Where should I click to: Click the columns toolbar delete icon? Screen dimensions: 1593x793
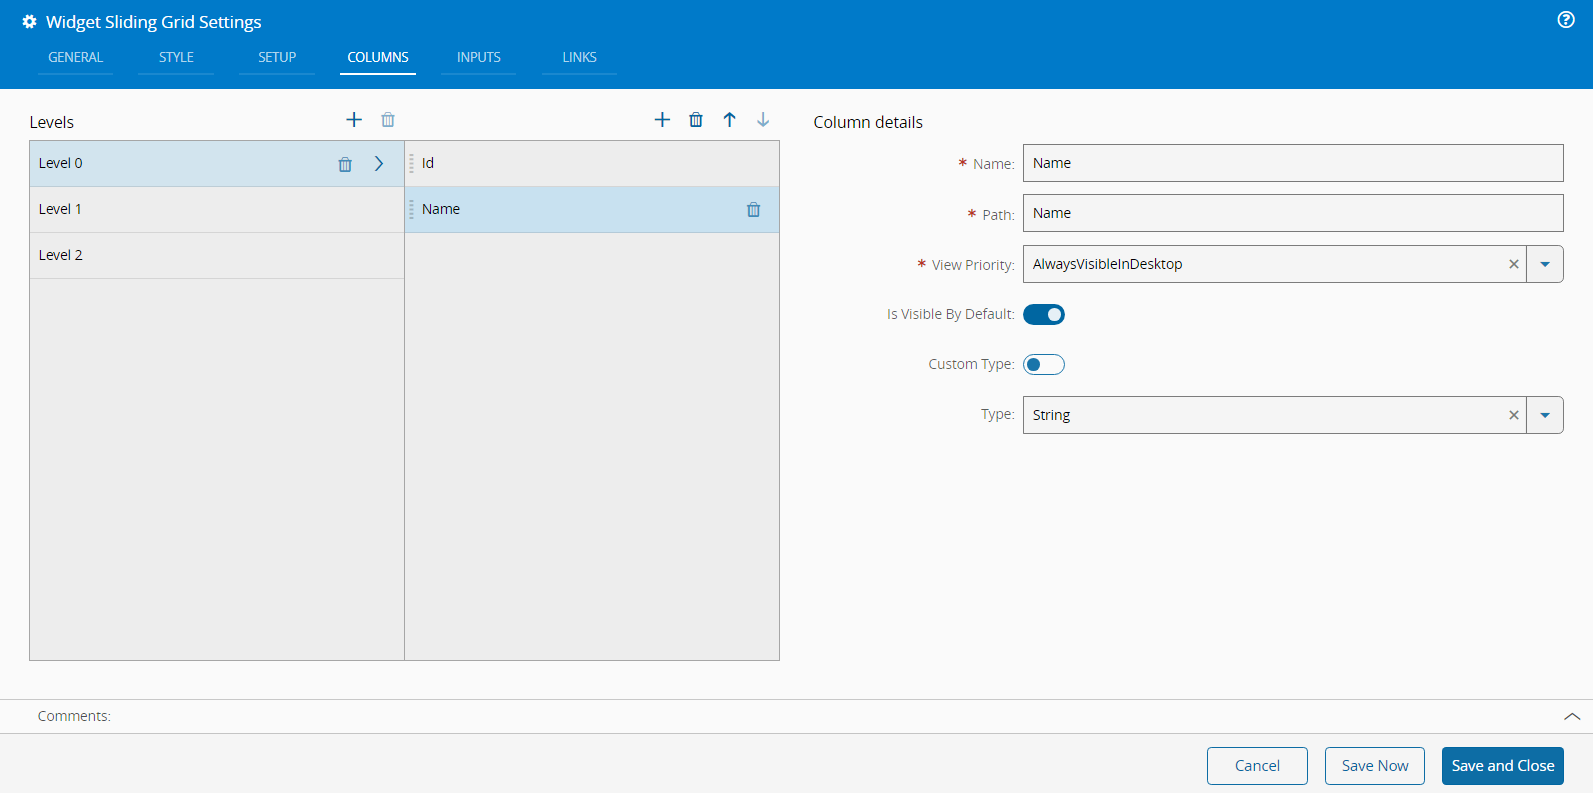(696, 120)
